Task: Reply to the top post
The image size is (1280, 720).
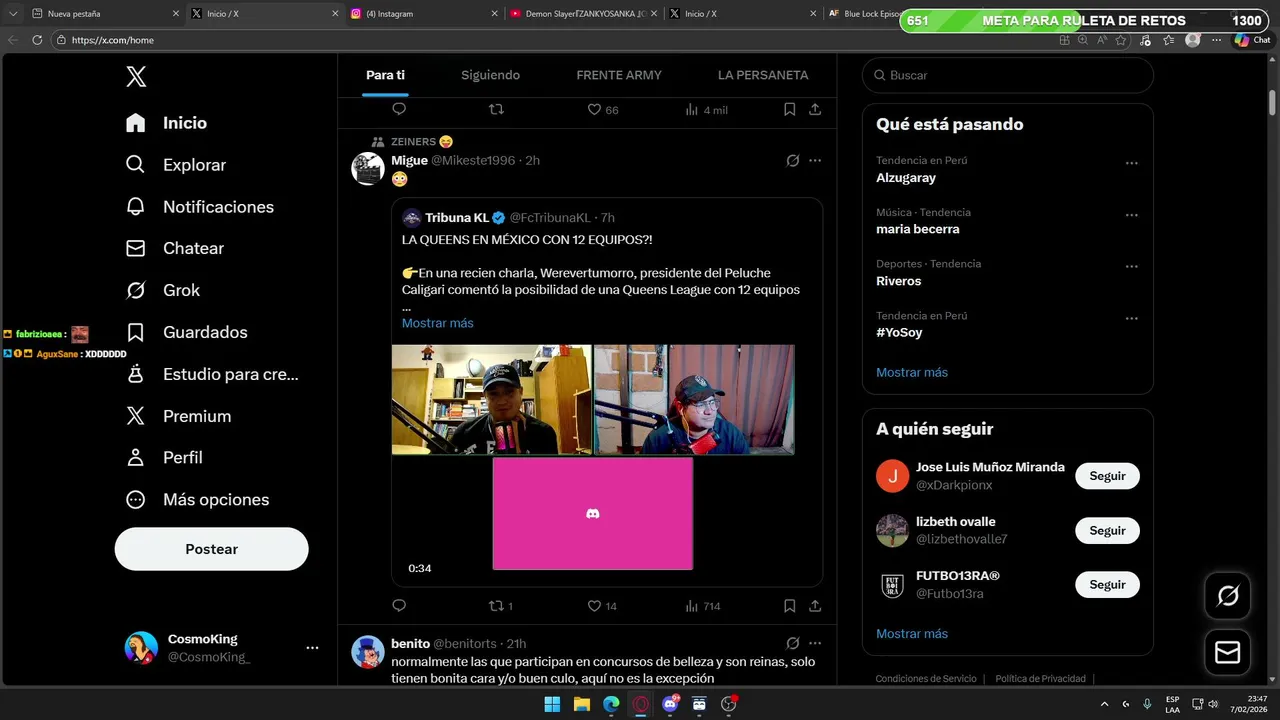Action: [x=399, y=109]
